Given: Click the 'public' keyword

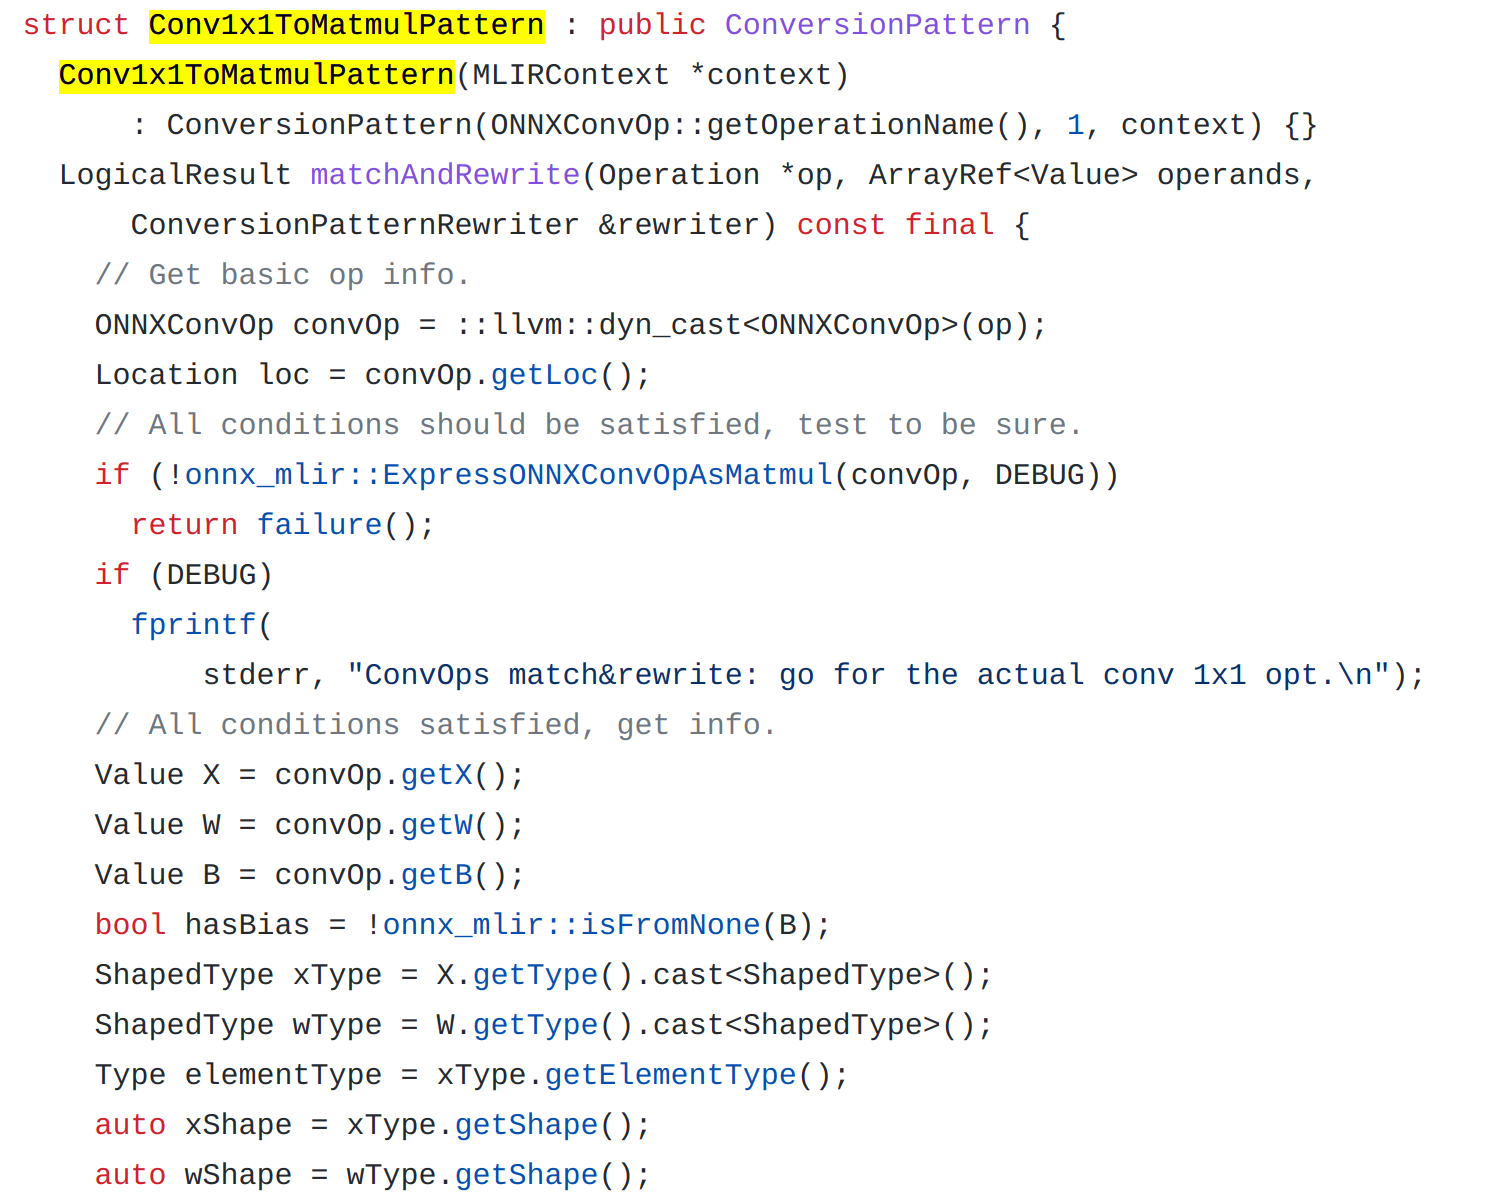Looking at the screenshot, I should click(x=652, y=25).
